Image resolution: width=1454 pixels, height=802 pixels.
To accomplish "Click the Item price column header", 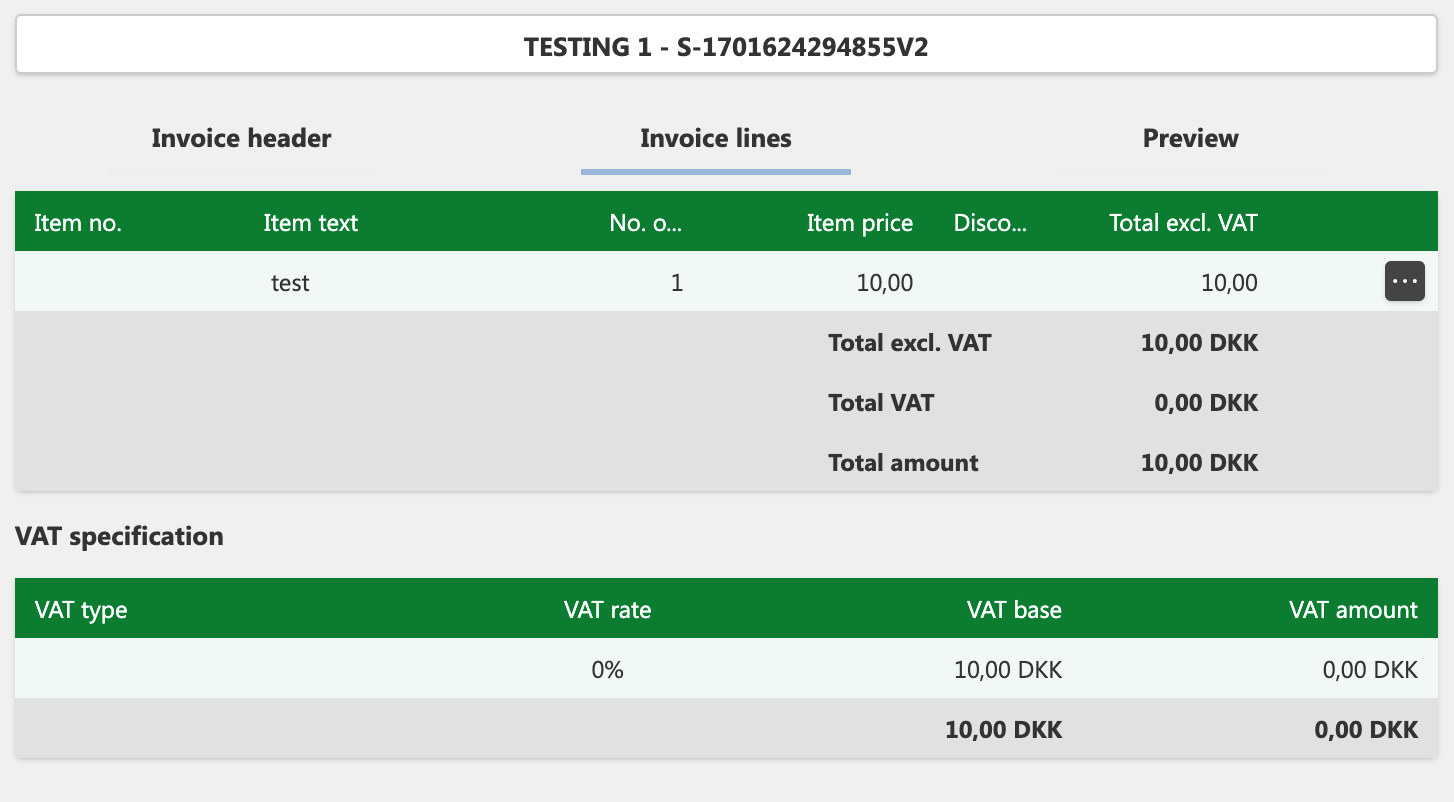I will click(860, 223).
